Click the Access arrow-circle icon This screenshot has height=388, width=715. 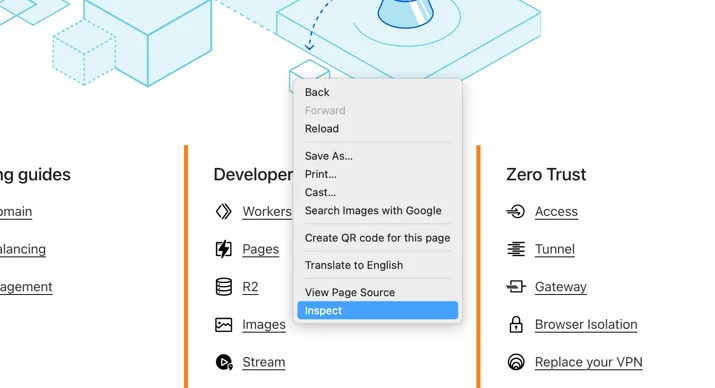516,212
